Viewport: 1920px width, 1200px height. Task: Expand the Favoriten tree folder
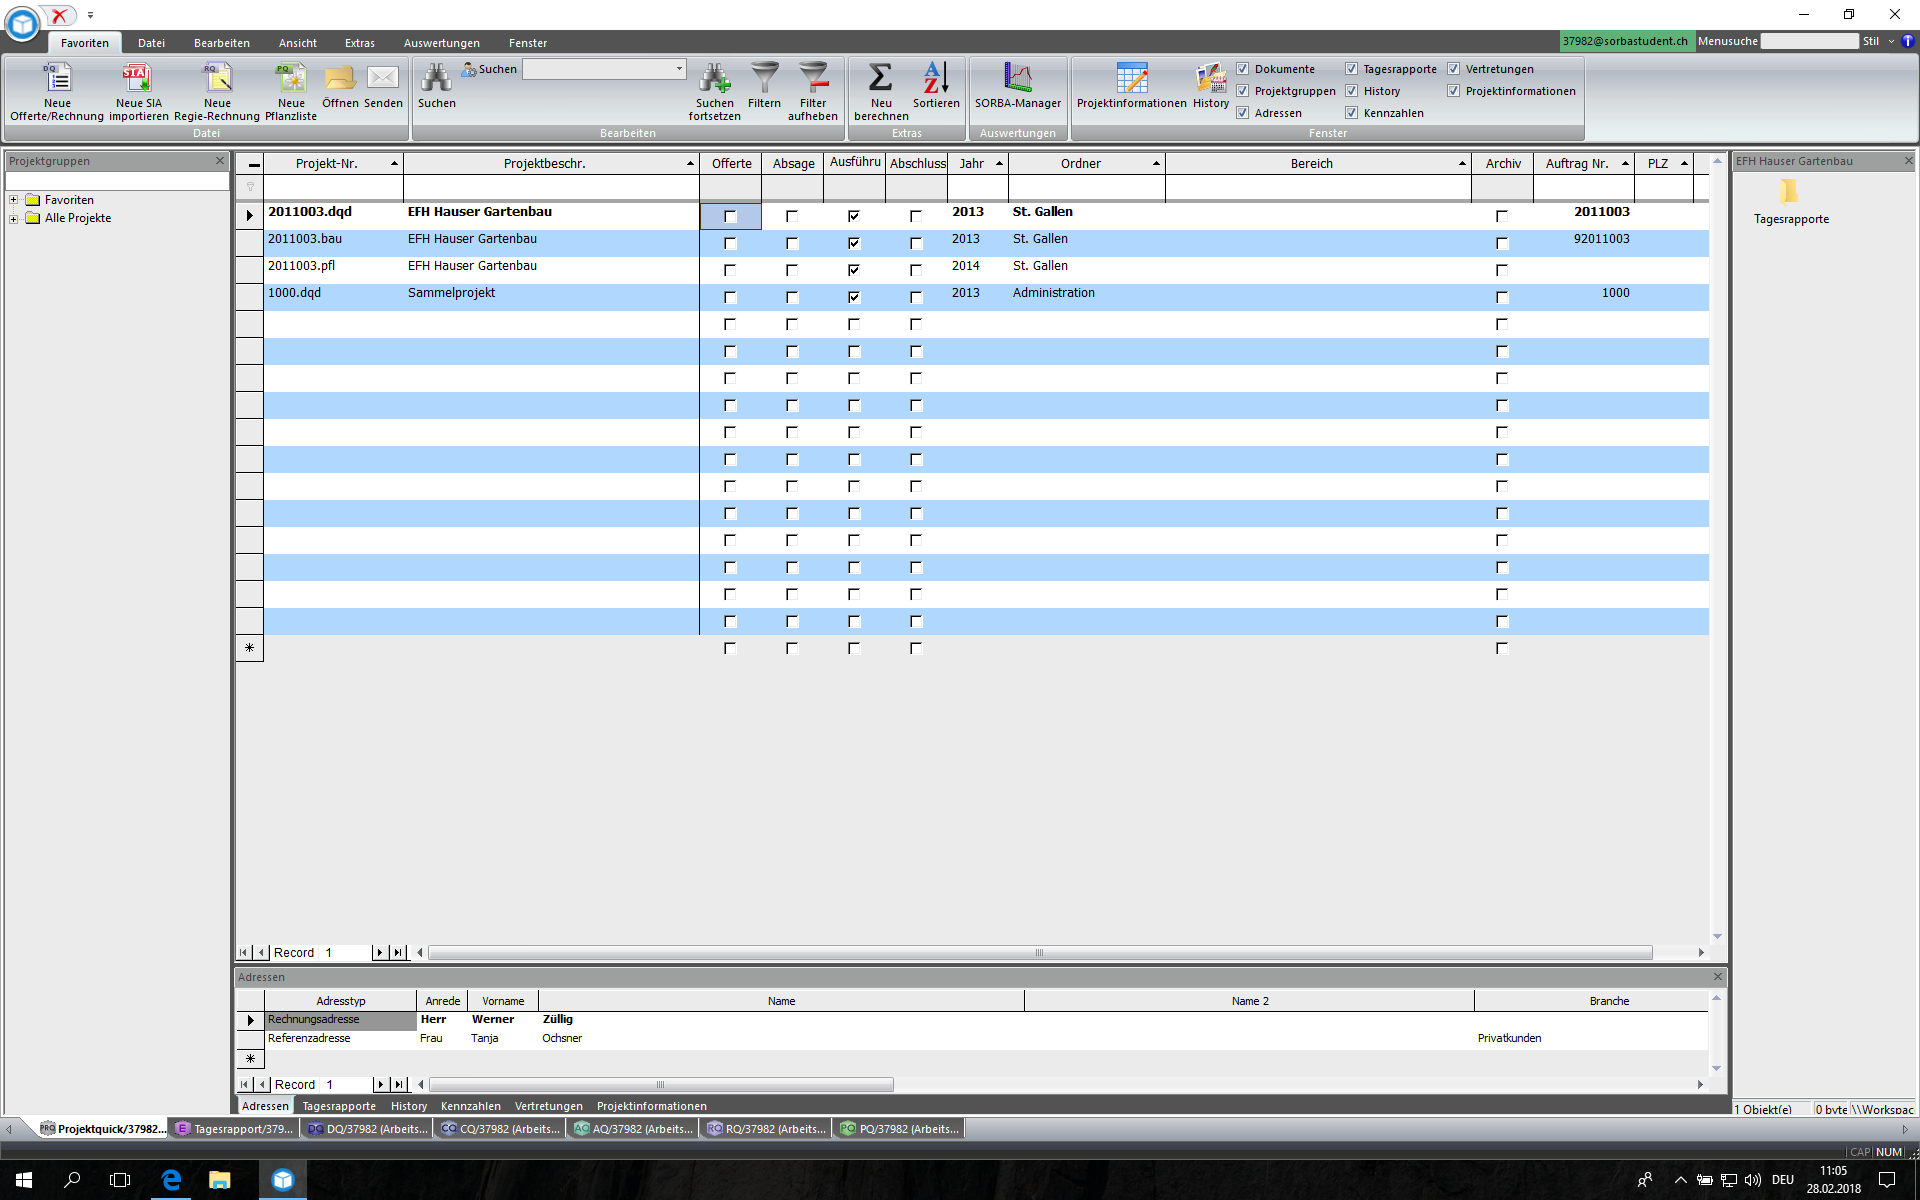pyautogui.click(x=14, y=200)
